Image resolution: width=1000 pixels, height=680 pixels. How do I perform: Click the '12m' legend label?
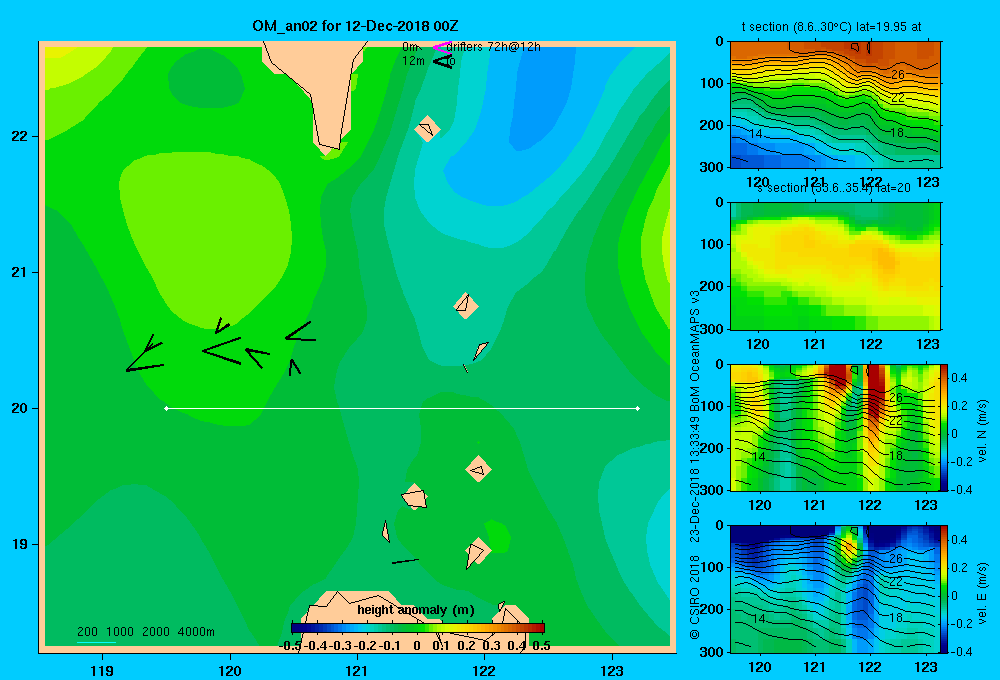pyautogui.click(x=413, y=61)
